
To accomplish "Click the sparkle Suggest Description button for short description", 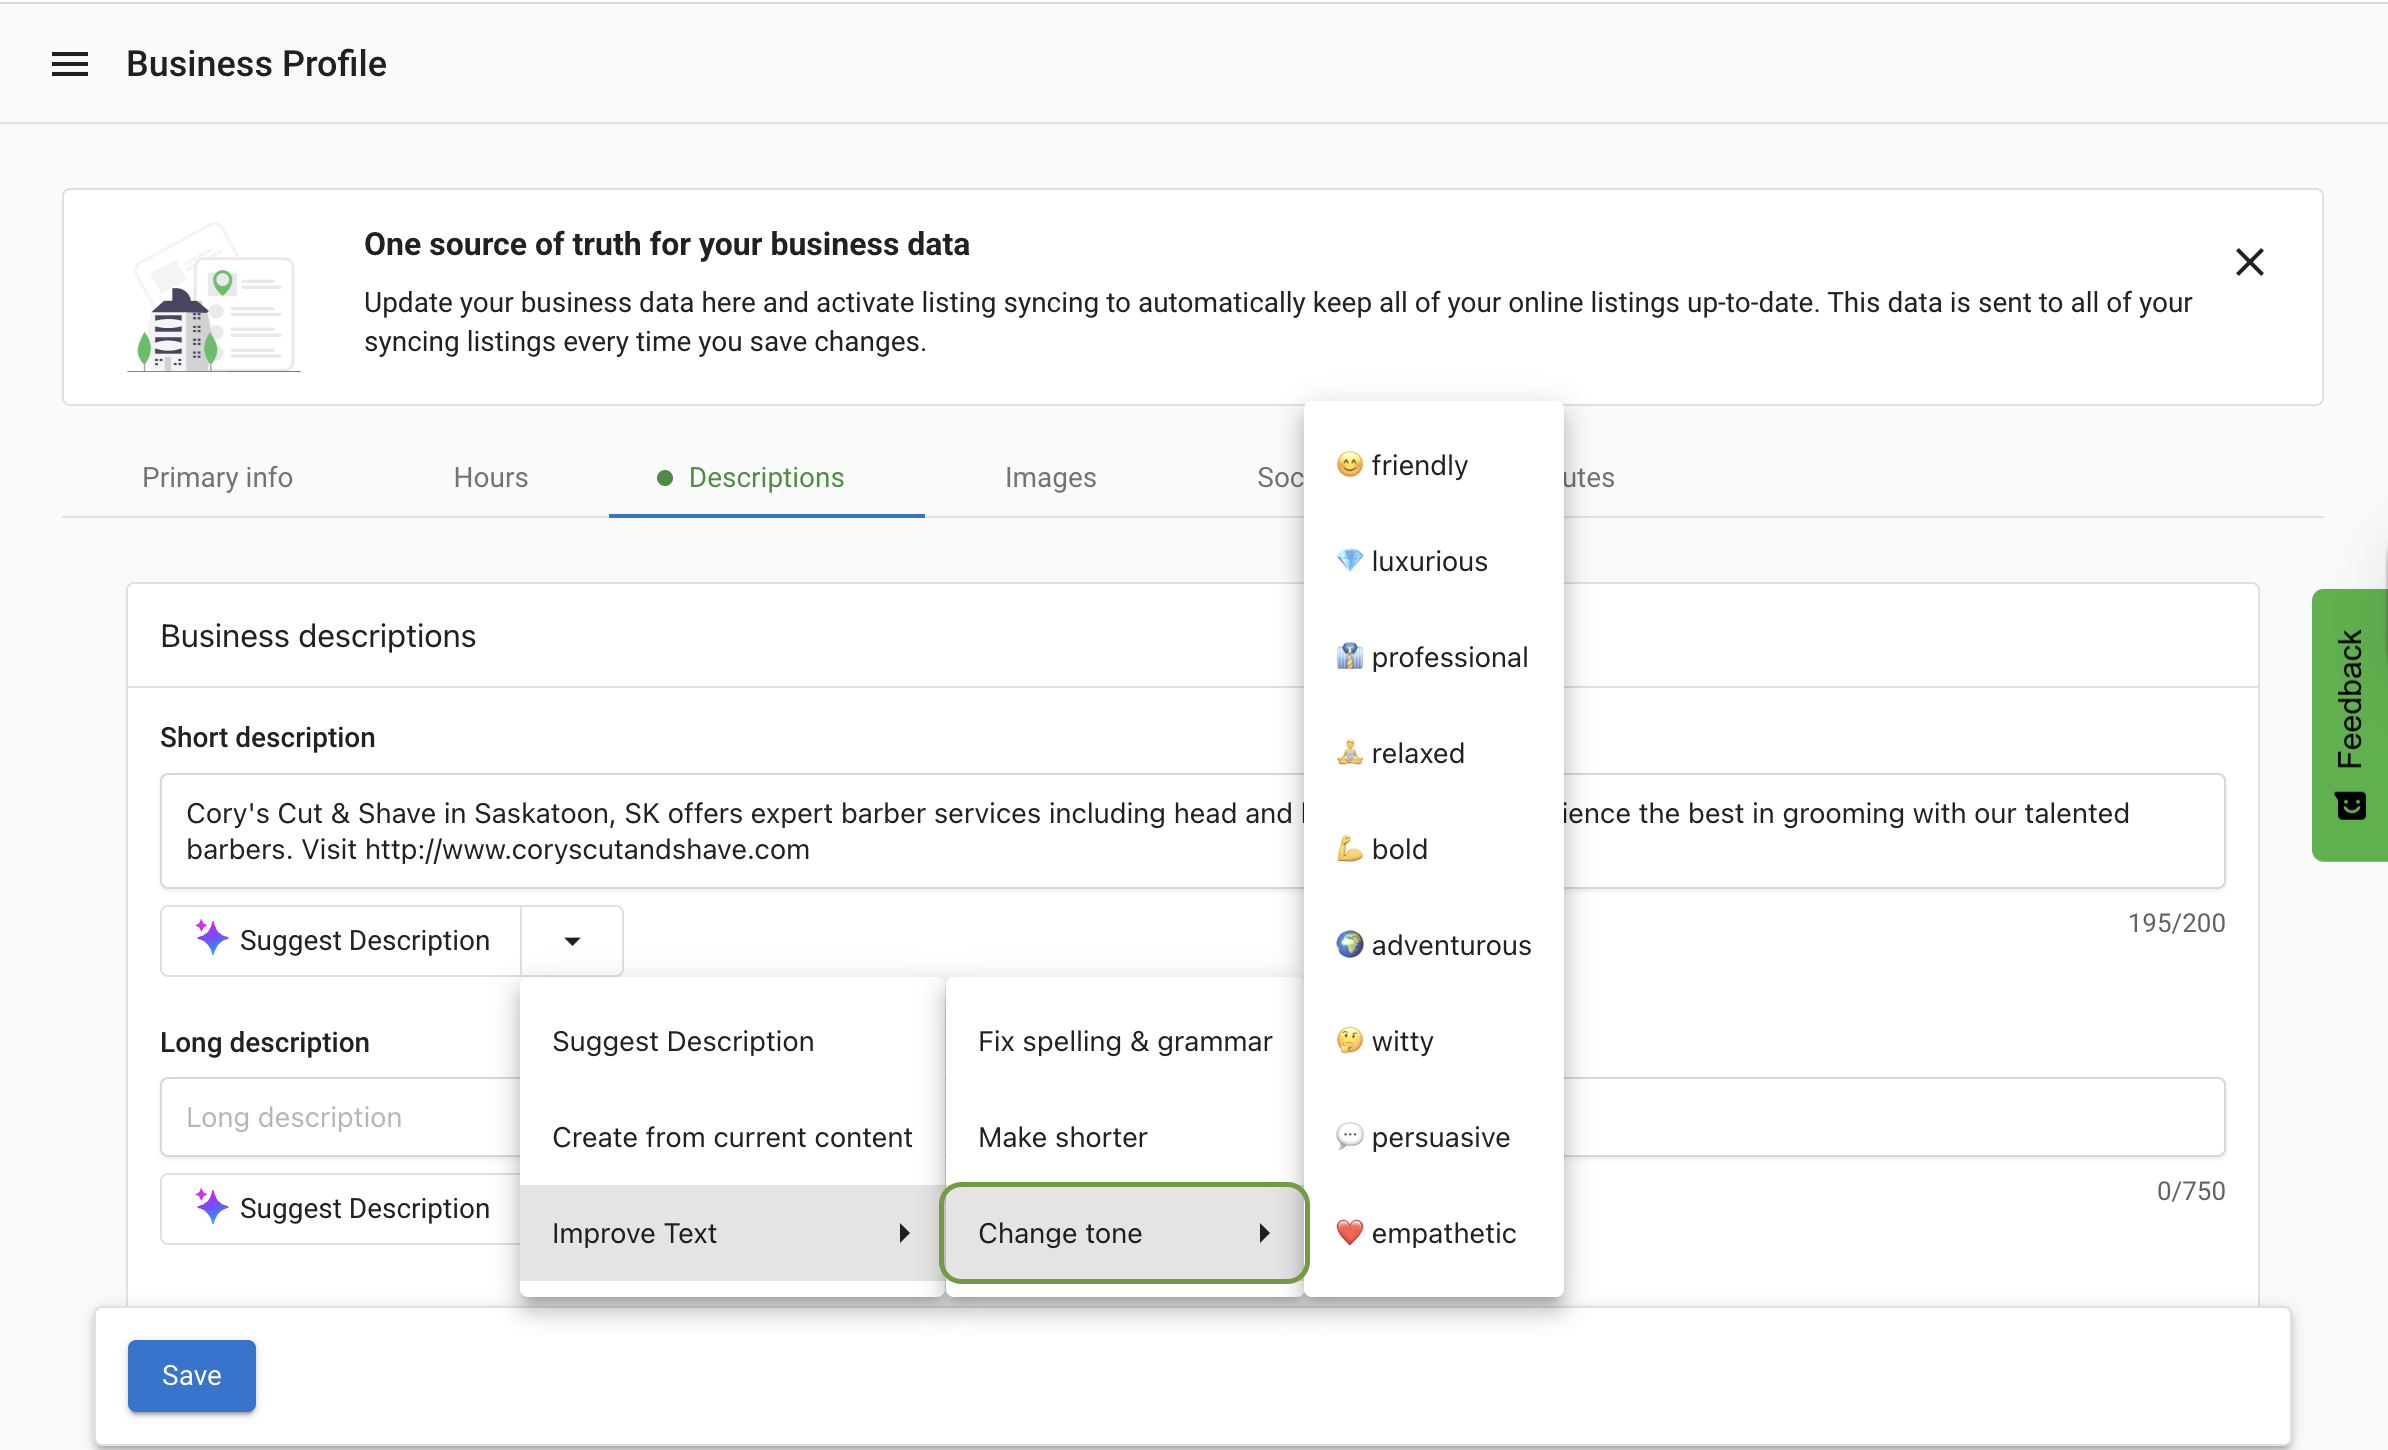I will 342,940.
